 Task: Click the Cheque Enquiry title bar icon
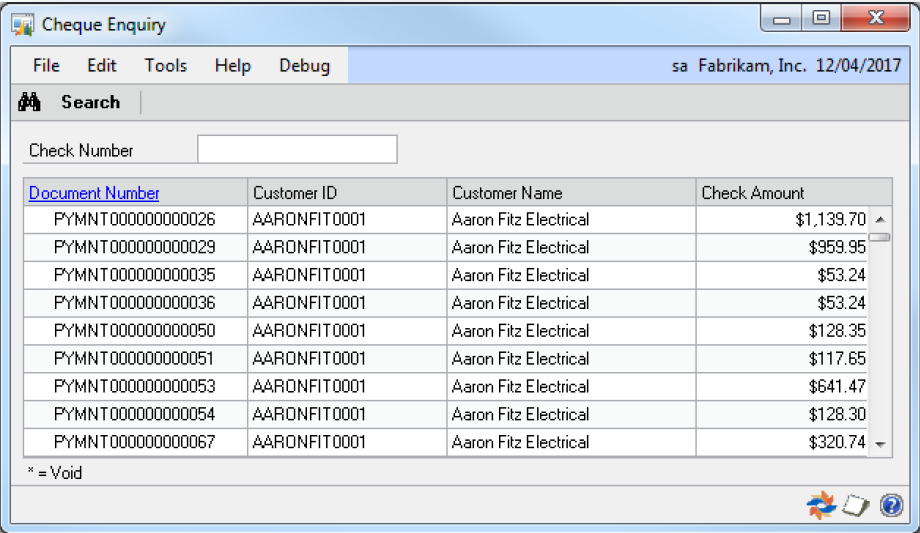tap(22, 25)
